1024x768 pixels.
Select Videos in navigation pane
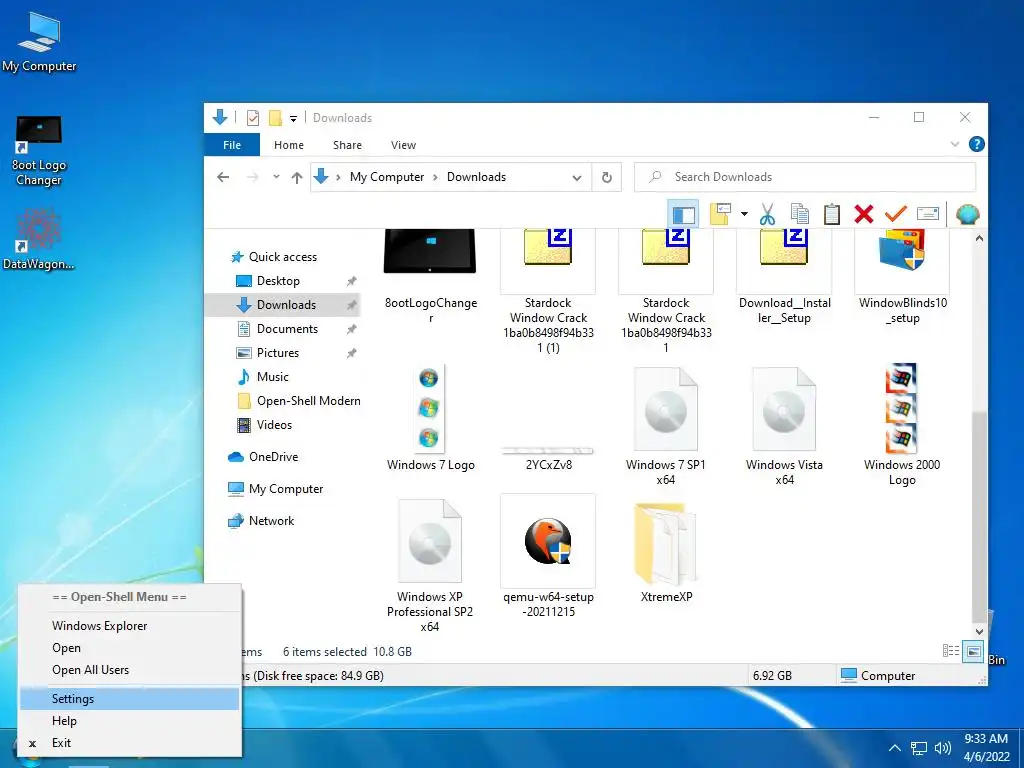tap(274, 424)
